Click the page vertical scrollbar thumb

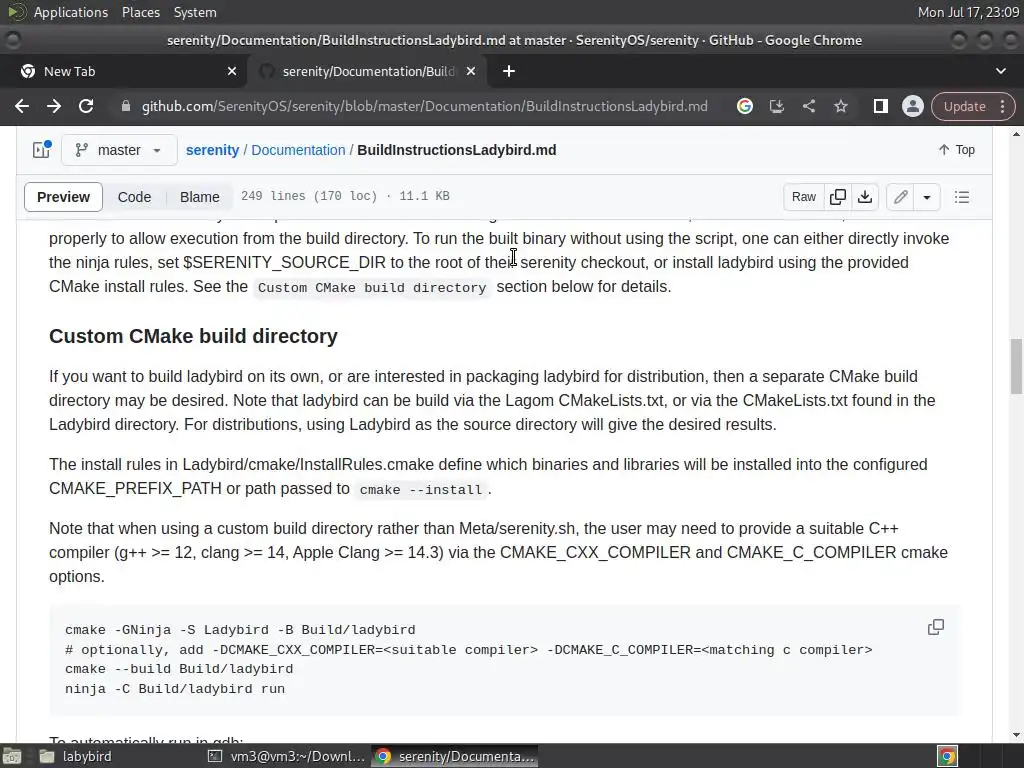[x=1016, y=366]
